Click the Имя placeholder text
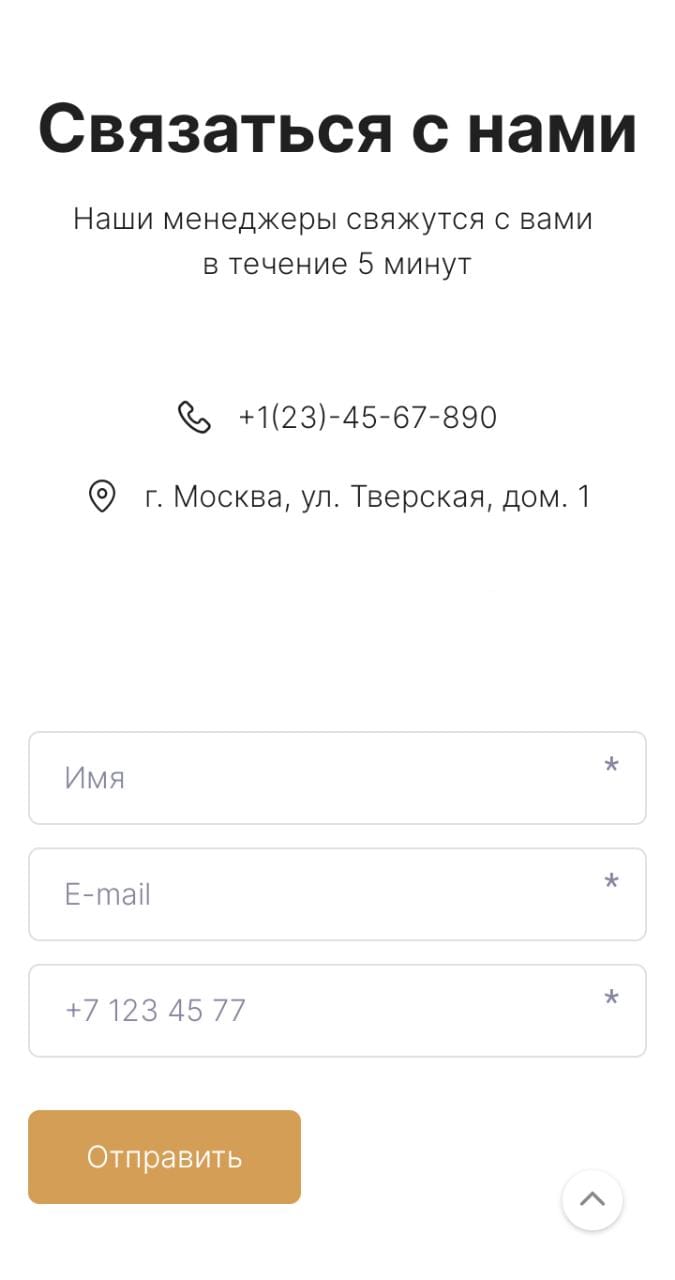 coord(95,778)
